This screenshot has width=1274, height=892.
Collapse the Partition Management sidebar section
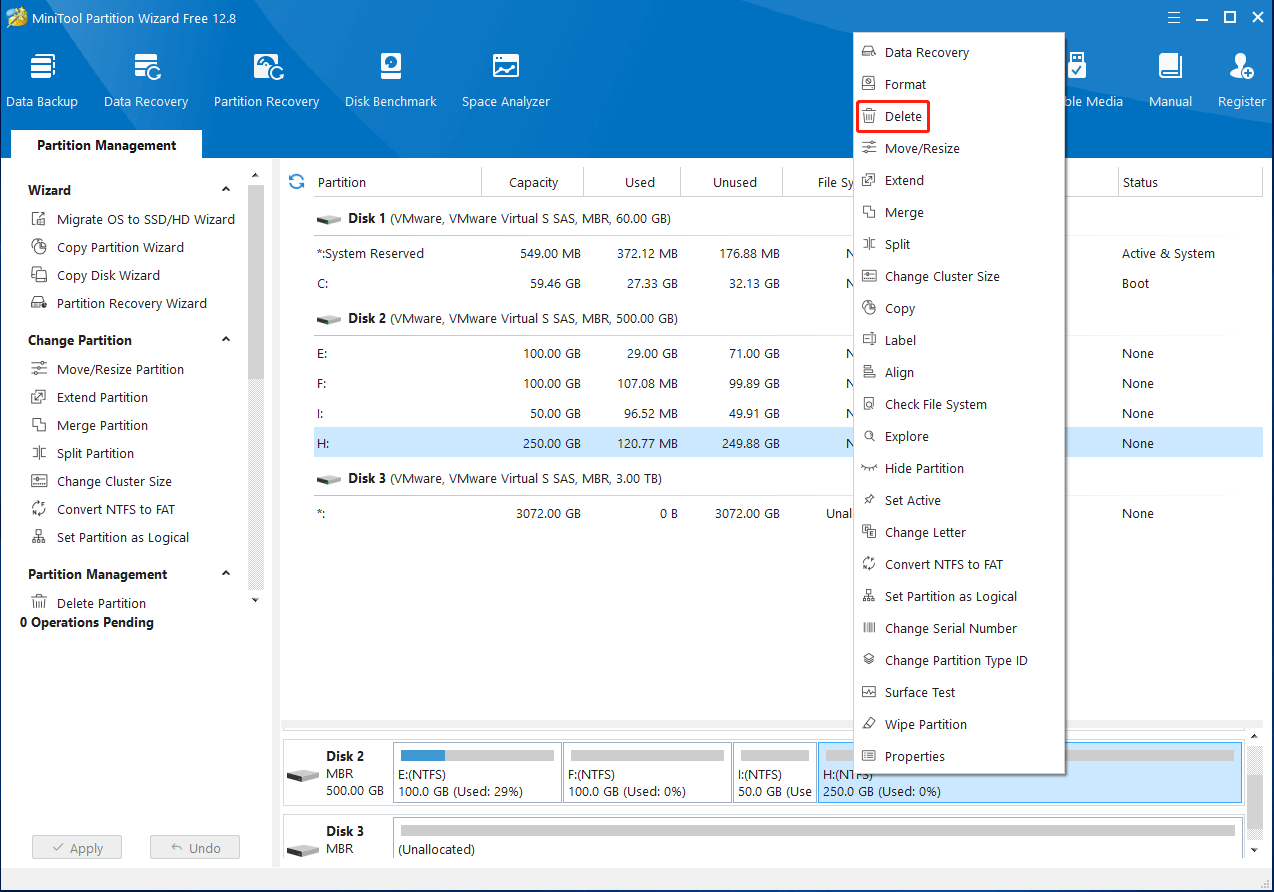click(x=226, y=574)
